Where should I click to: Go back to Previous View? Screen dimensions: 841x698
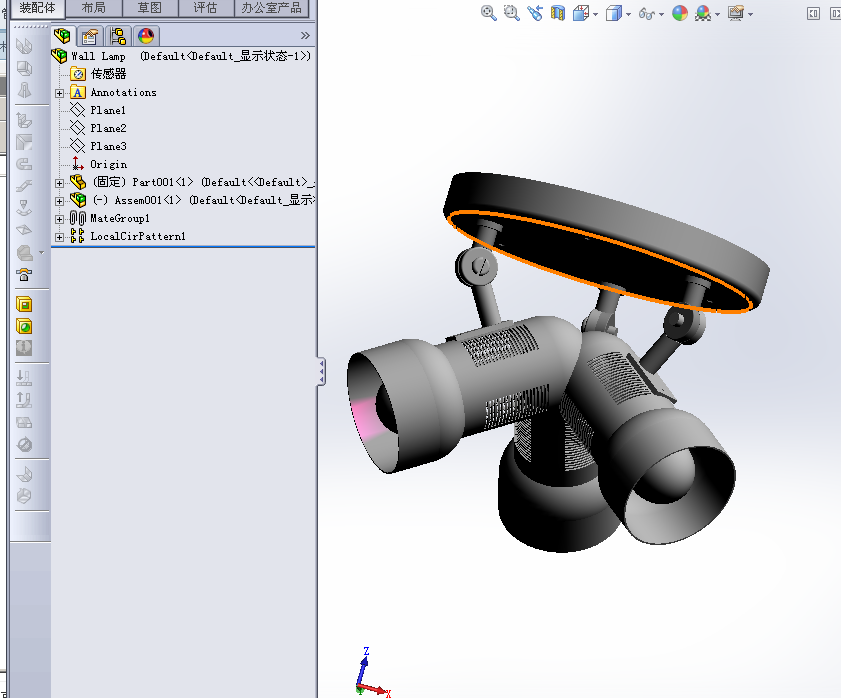[x=535, y=13]
